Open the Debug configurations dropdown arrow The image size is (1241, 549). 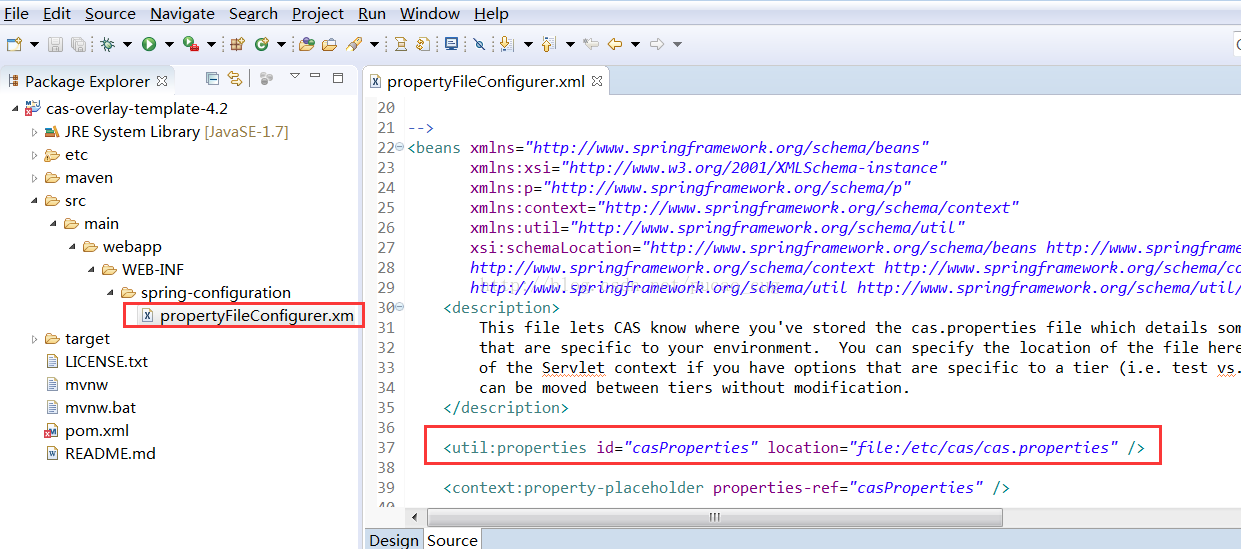[x=127, y=44]
